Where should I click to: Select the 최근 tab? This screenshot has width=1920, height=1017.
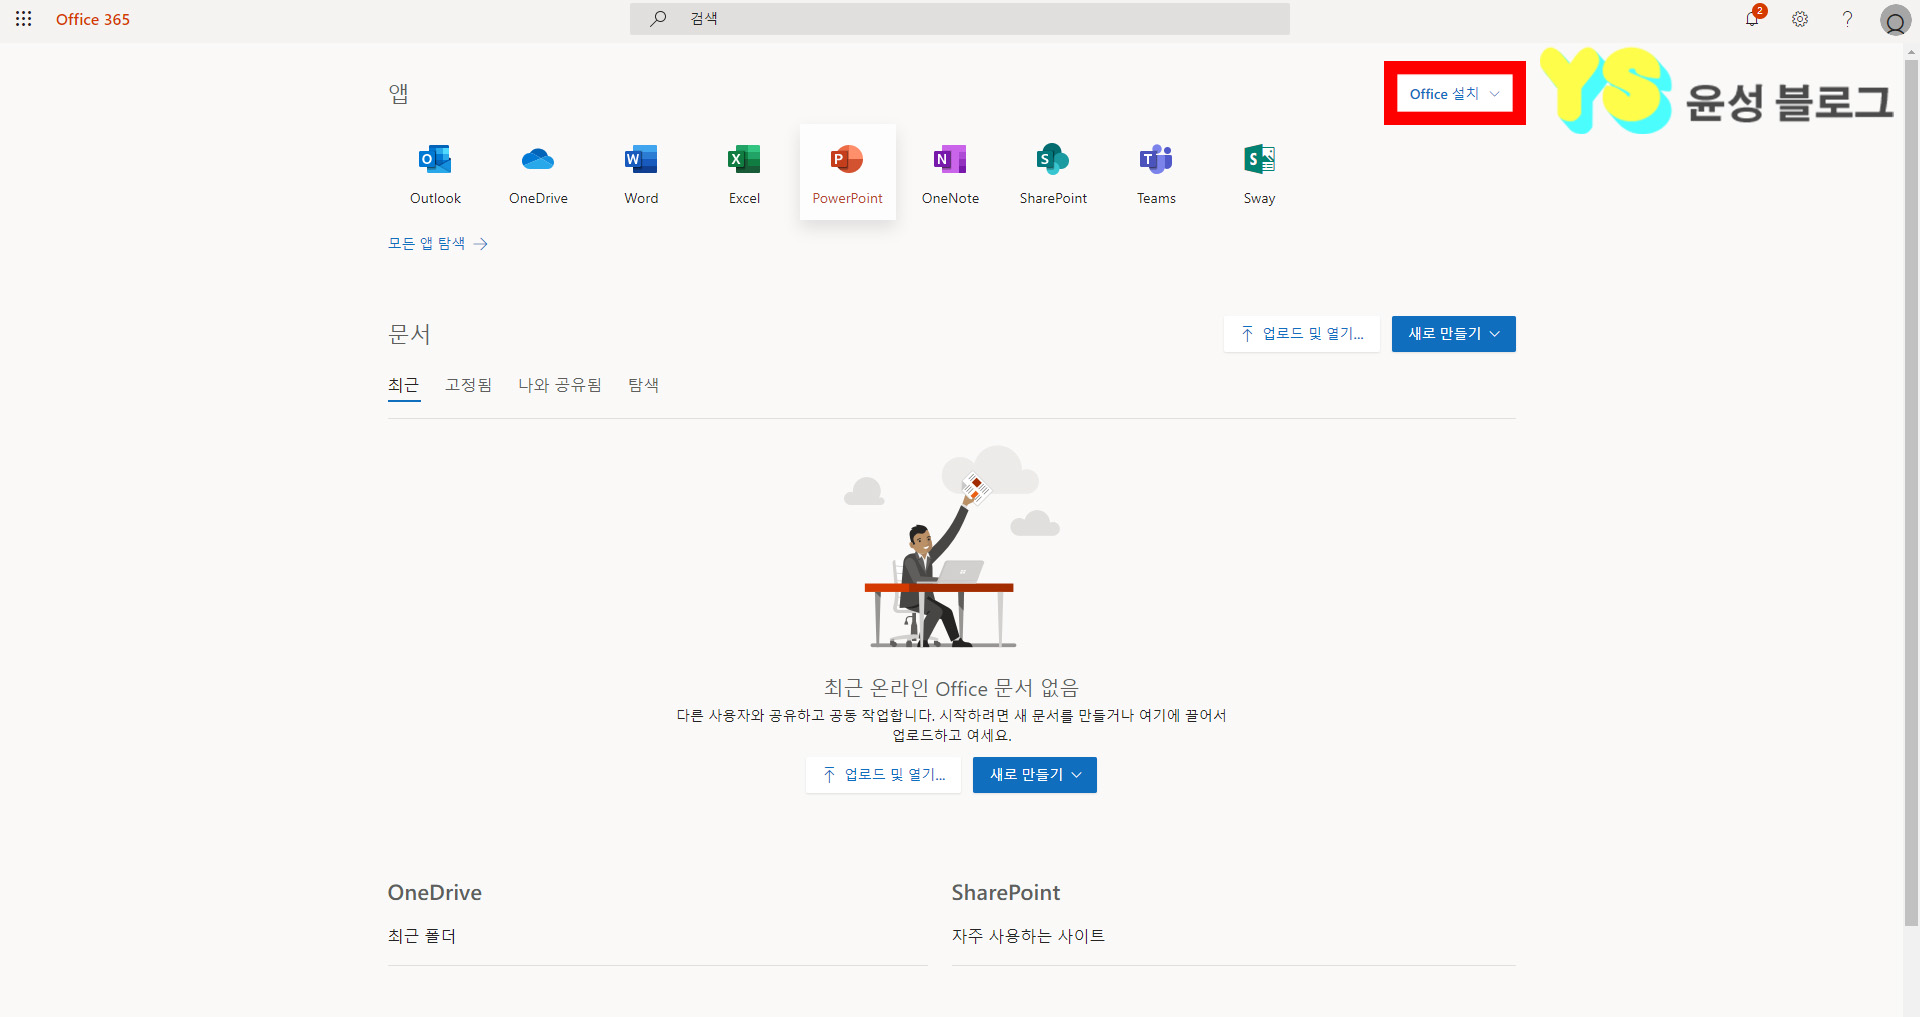(404, 386)
